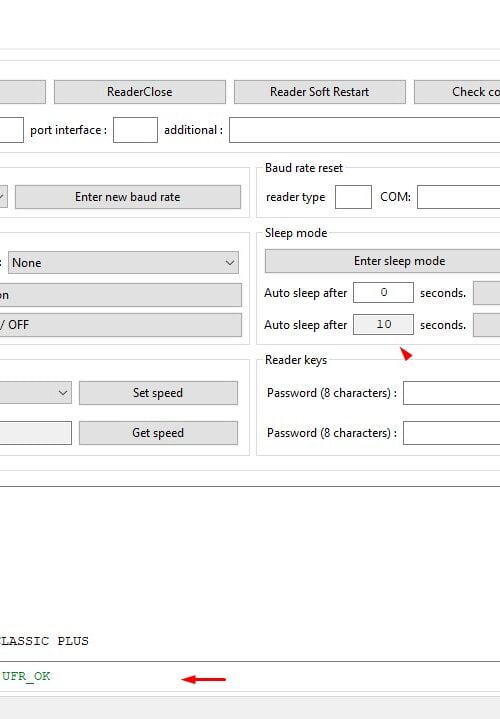500x719 pixels.
Task: Click the read-only field left of the Get speed button
Action: [36, 433]
